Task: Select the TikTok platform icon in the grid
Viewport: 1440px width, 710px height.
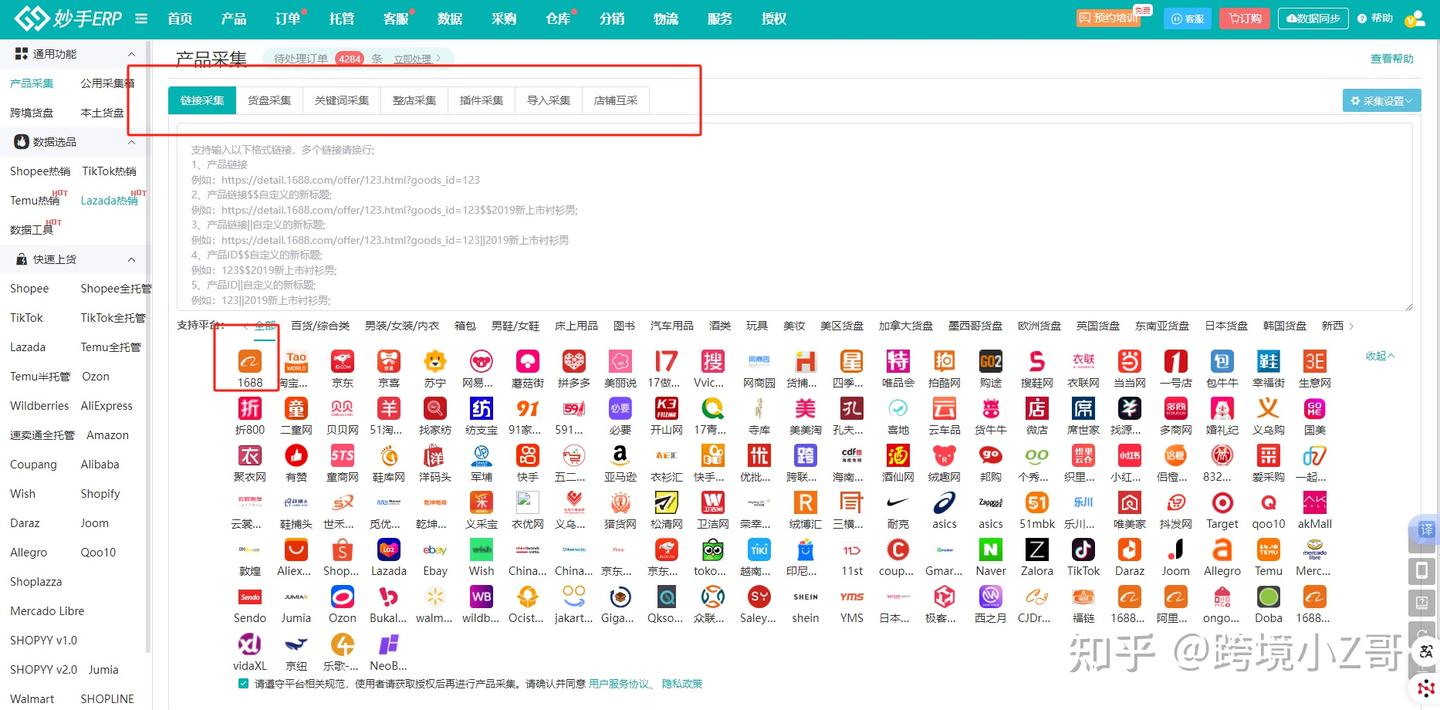Action: (x=1083, y=548)
